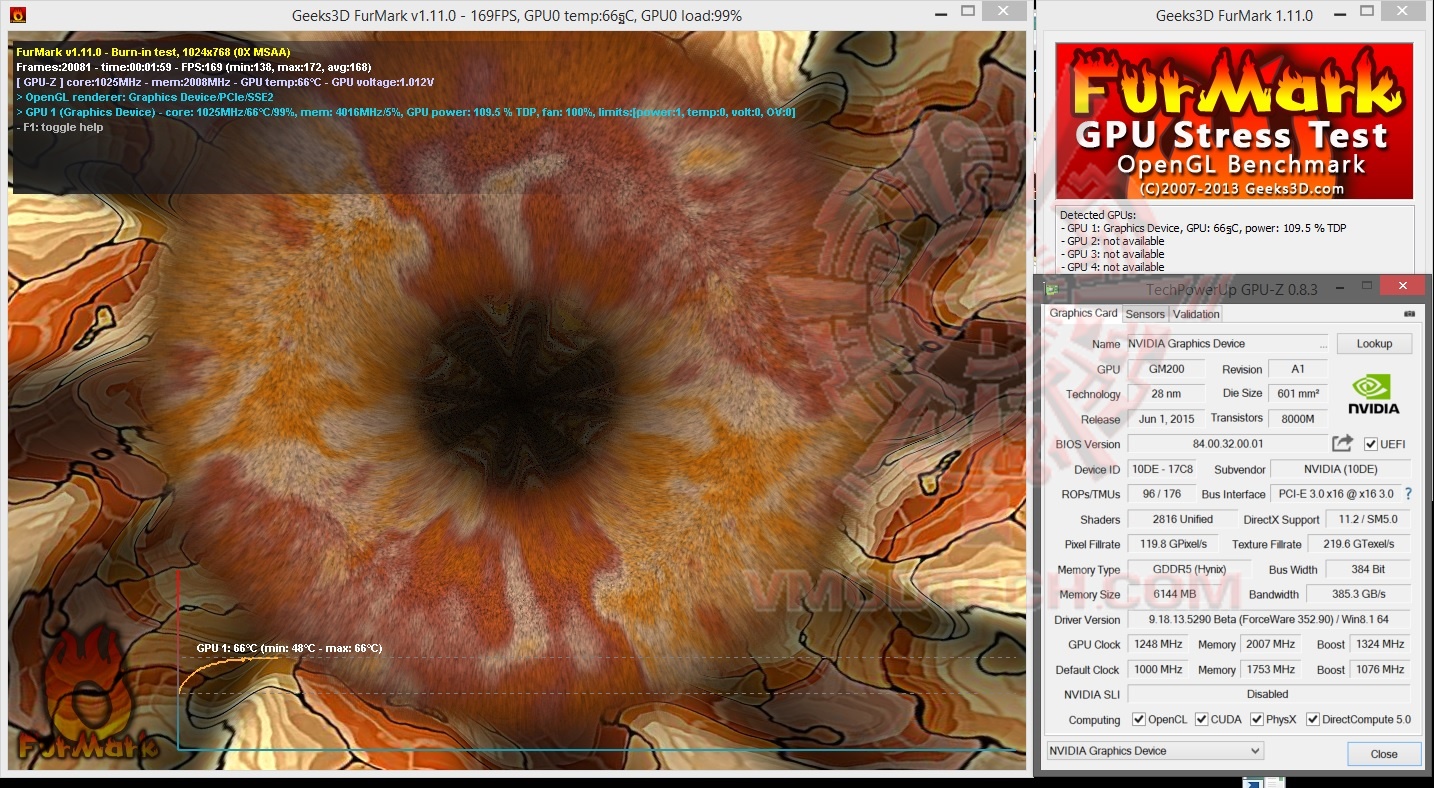1434x788 pixels.
Task: Expand the NVIDIA Graphics Device selector dropdown
Action: coord(1155,751)
